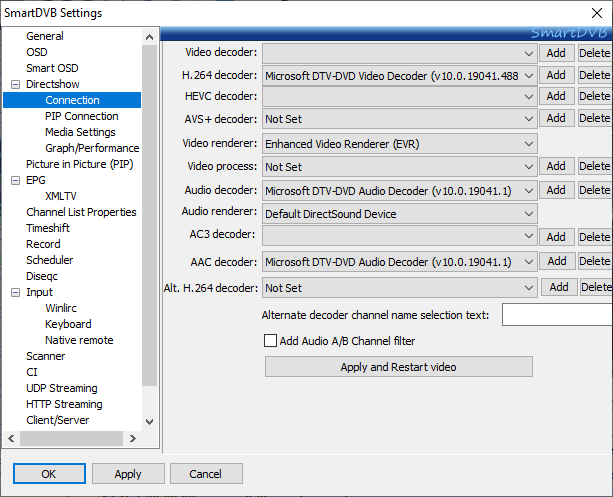Collapse the Directshow tree node
The width and height of the screenshot is (613, 497).
tap(15, 84)
